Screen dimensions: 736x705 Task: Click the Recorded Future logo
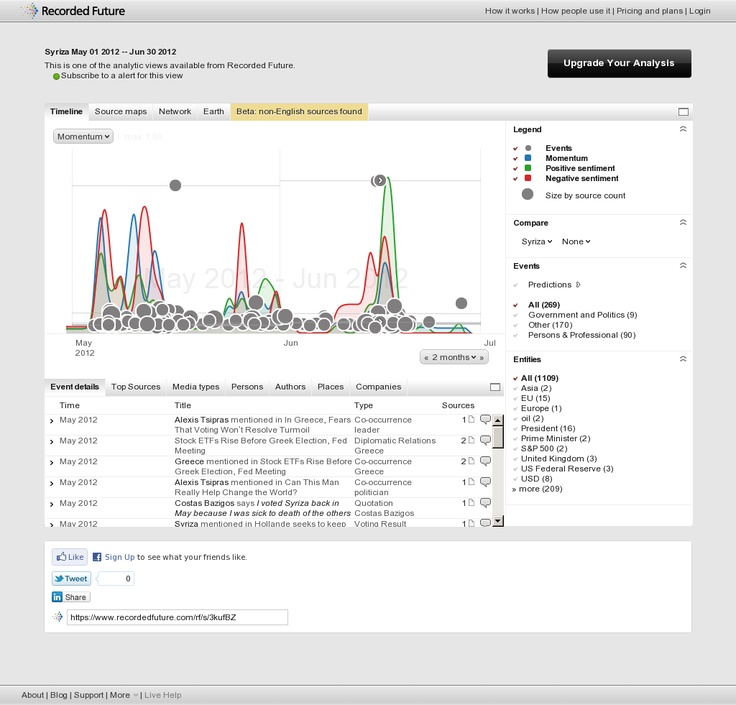click(74, 10)
